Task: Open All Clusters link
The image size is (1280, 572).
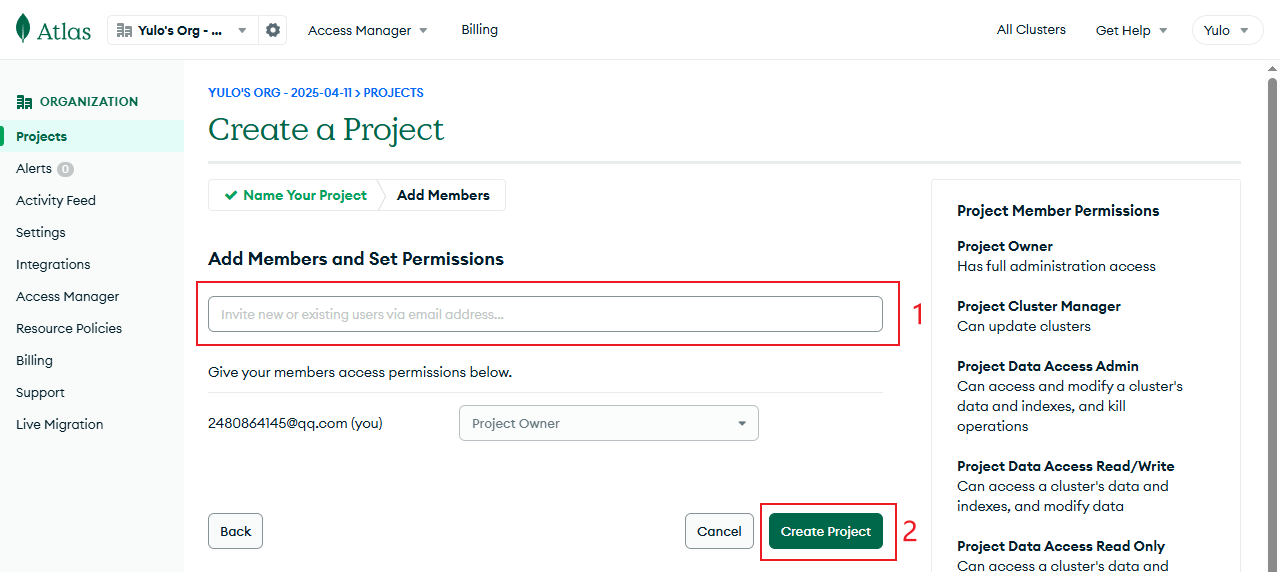Action: tap(1031, 30)
